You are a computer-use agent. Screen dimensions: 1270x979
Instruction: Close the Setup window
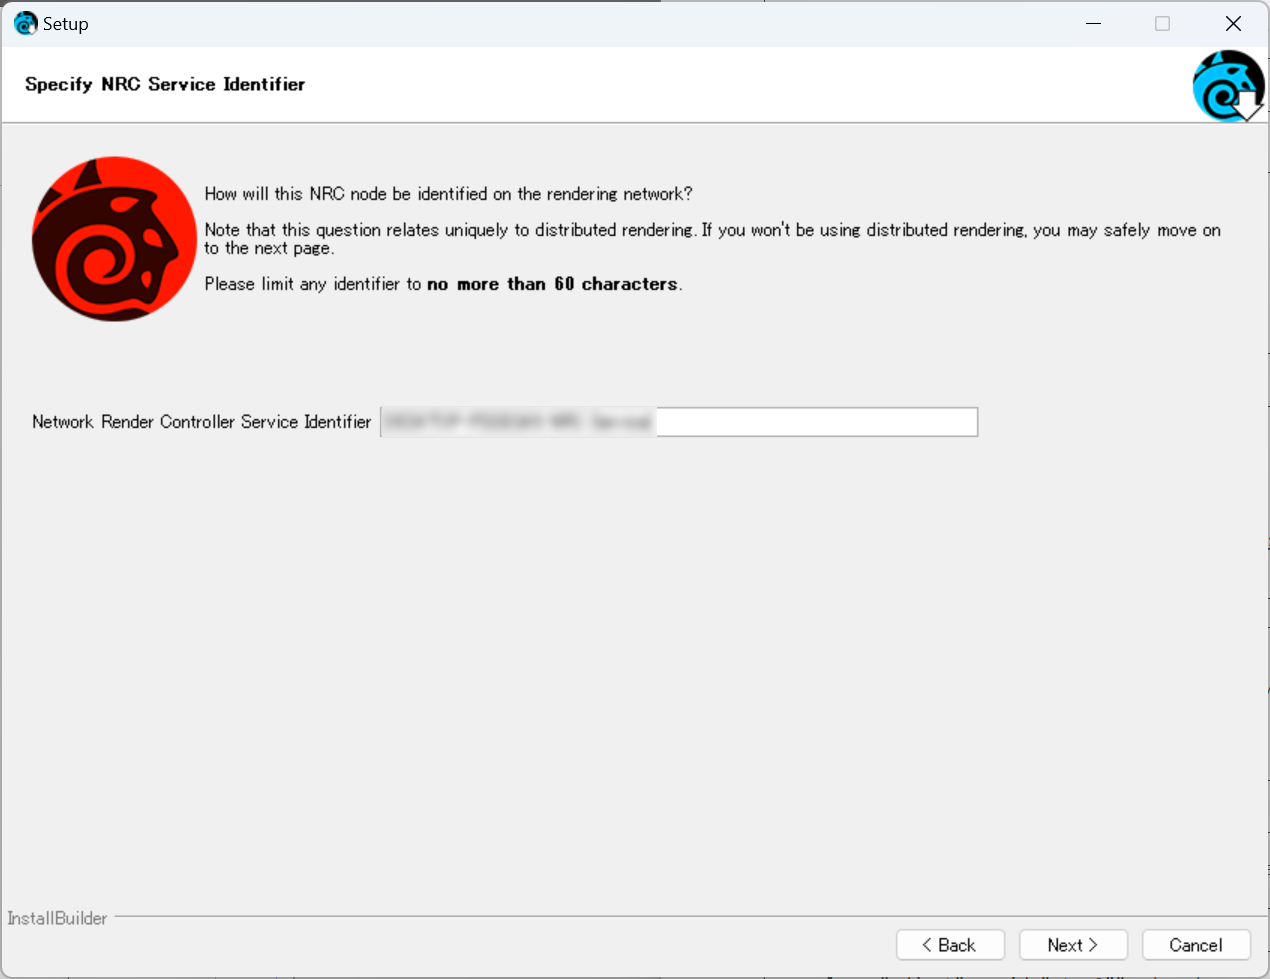coord(1233,23)
